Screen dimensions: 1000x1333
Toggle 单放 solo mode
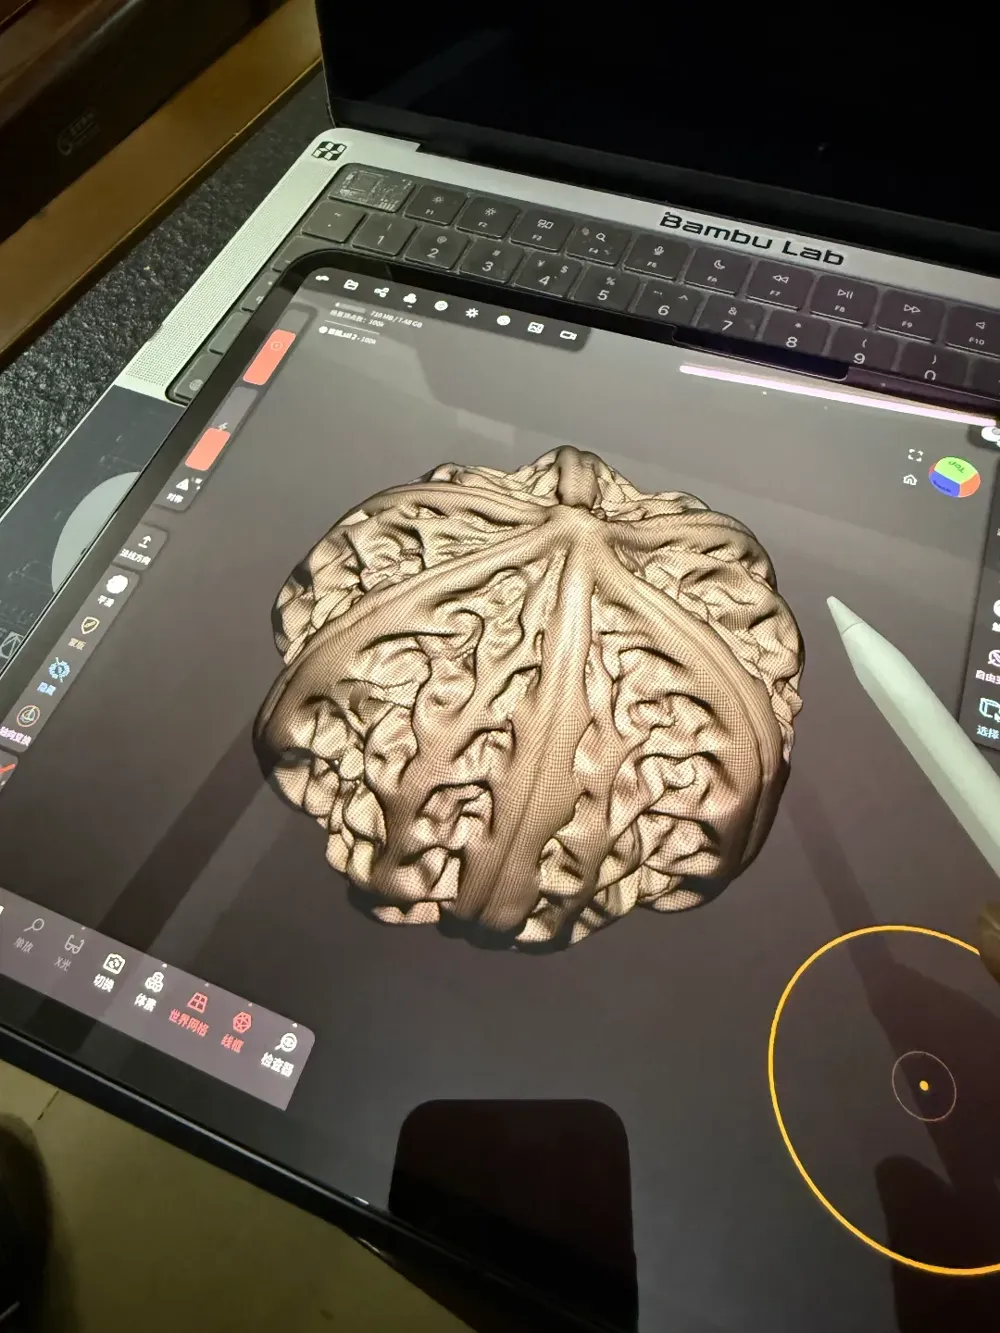coord(29,934)
